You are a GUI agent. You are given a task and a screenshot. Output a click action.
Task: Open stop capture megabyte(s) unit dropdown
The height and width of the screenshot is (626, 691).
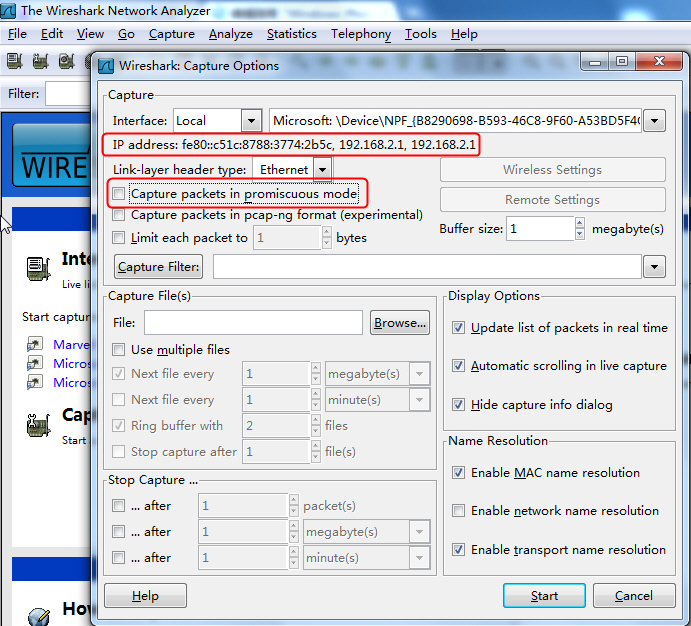point(419,532)
